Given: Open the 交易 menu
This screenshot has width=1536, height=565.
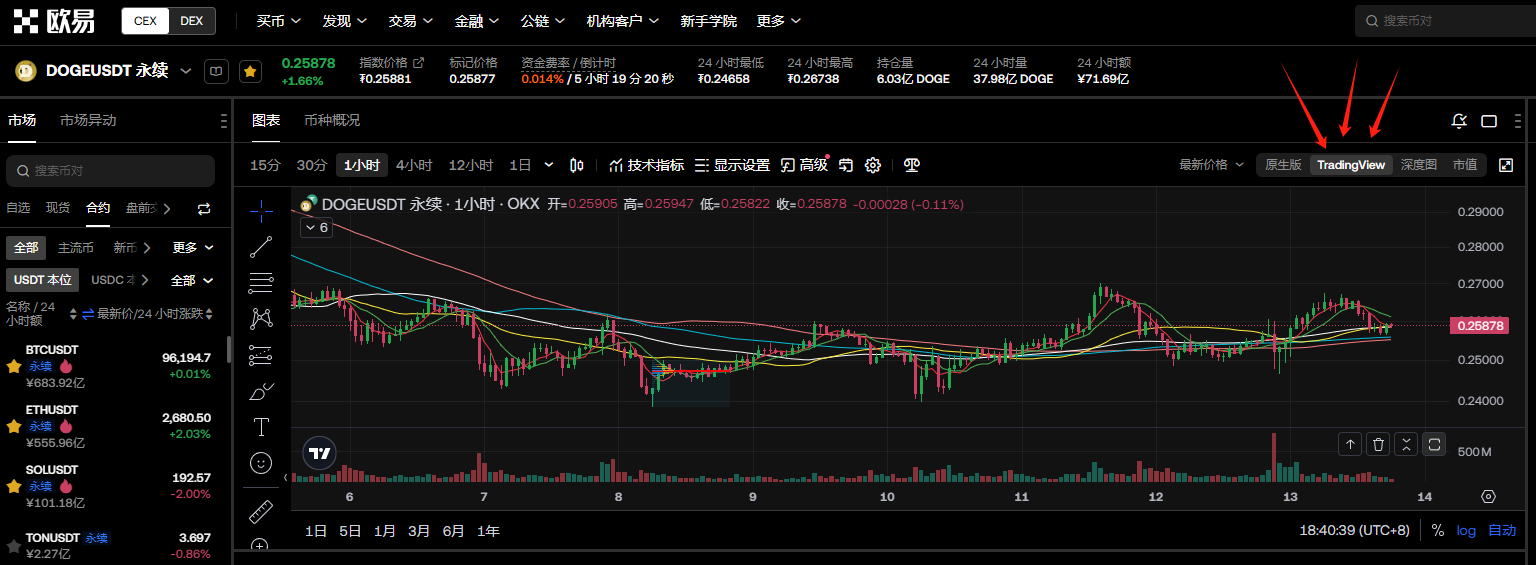Looking at the screenshot, I should click(410, 21).
